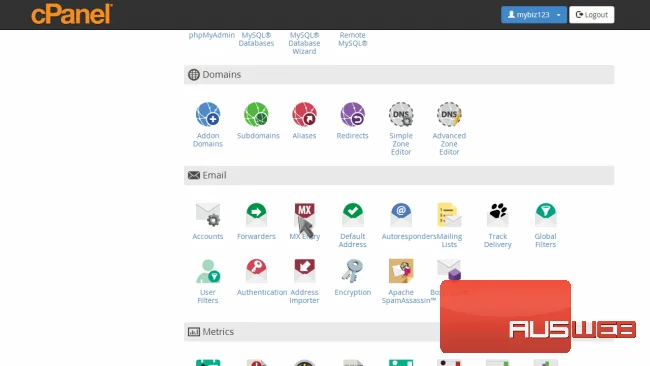Open the phpMyAdmin link

click(x=211, y=35)
